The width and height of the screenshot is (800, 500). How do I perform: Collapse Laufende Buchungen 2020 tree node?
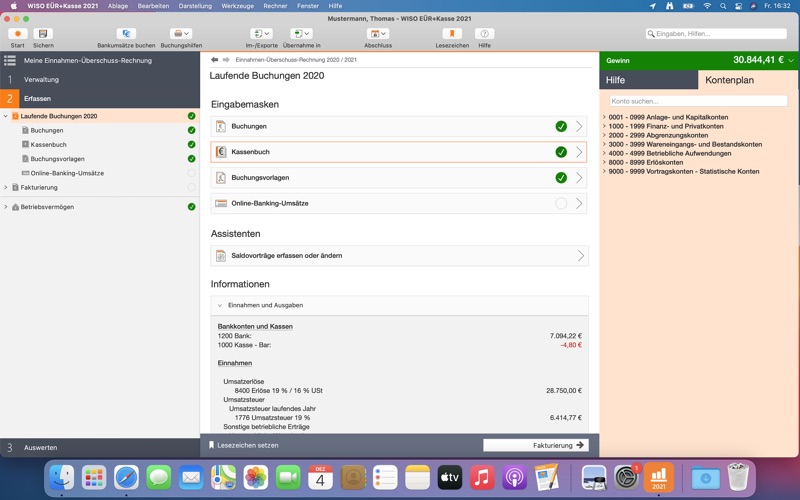click(6, 116)
